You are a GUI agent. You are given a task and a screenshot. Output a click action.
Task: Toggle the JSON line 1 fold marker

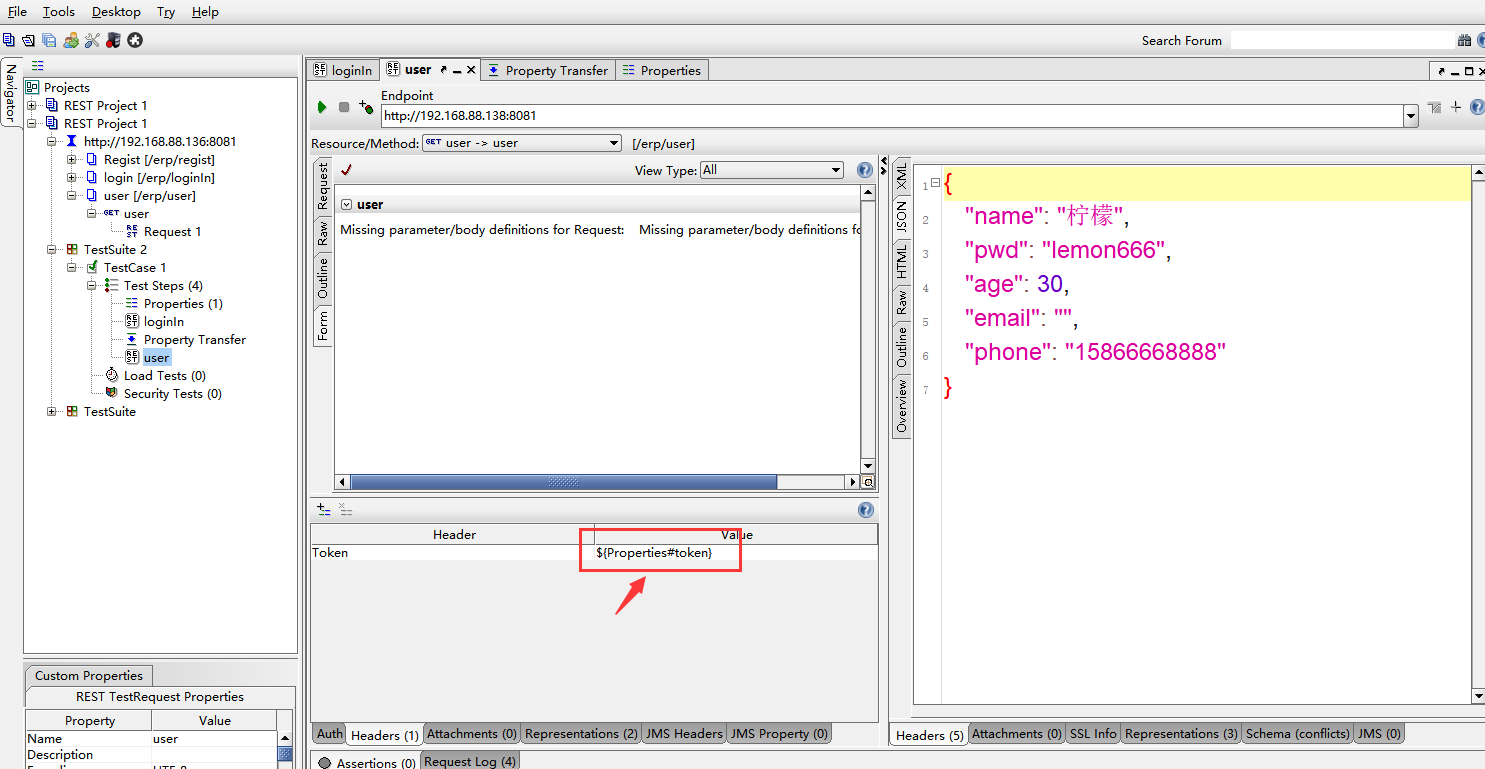pos(935,183)
